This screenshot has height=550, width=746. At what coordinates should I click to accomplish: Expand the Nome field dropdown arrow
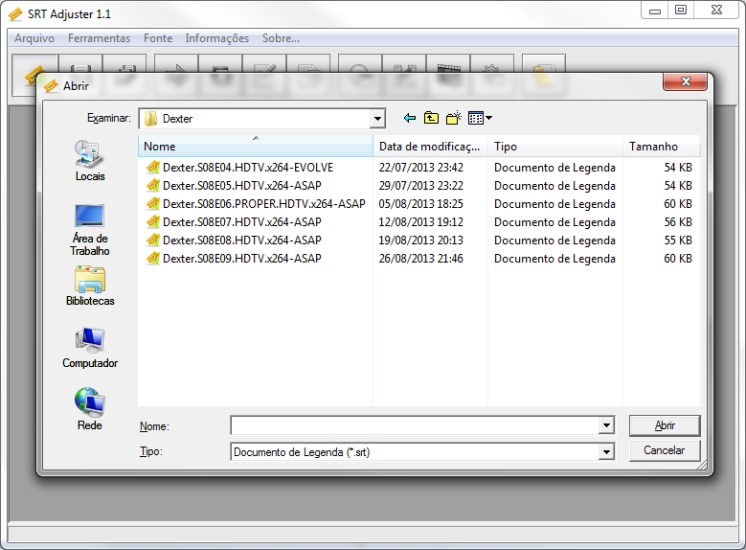606,425
